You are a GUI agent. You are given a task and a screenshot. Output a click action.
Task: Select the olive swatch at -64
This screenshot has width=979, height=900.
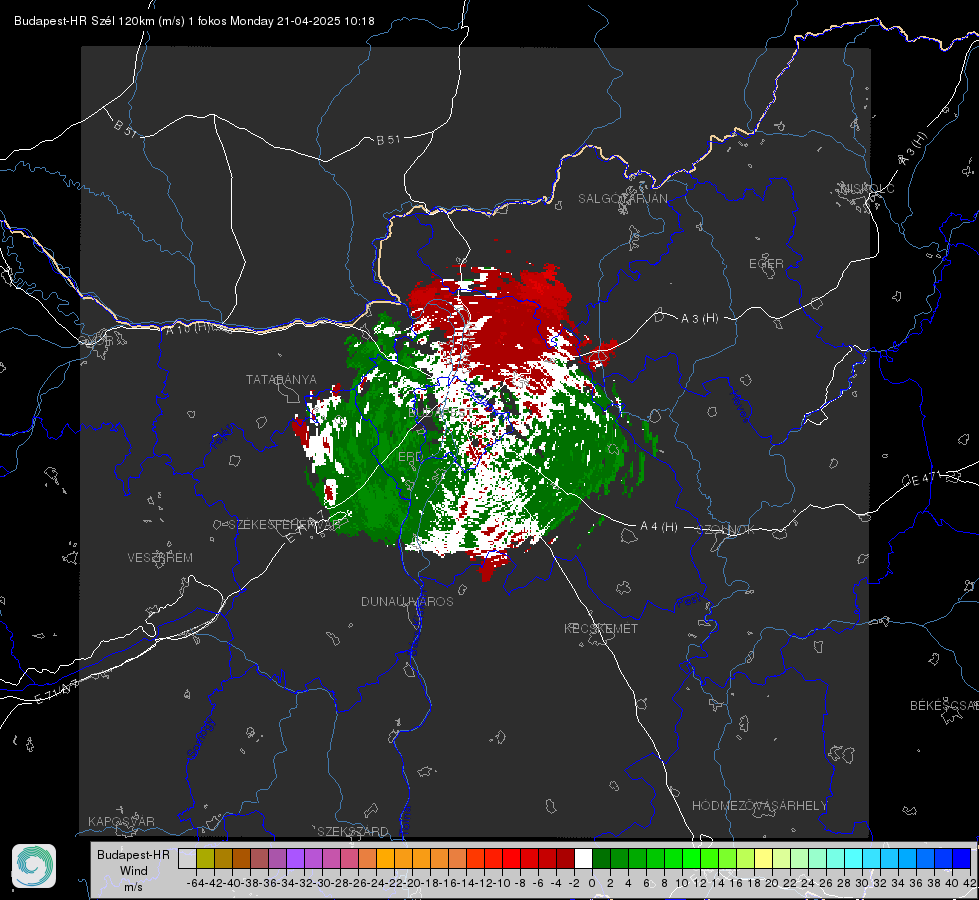coord(205,858)
